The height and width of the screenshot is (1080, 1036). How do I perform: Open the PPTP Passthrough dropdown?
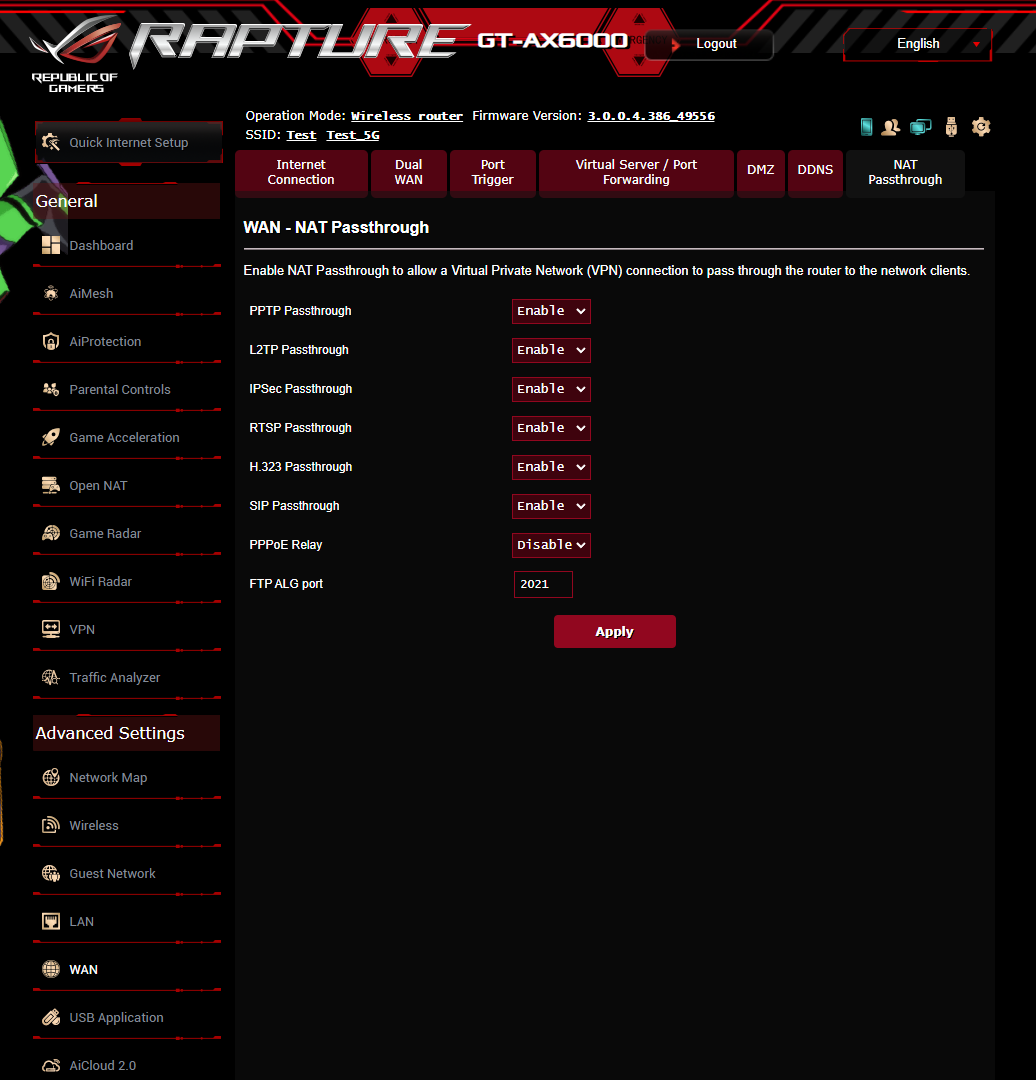pyautogui.click(x=551, y=311)
